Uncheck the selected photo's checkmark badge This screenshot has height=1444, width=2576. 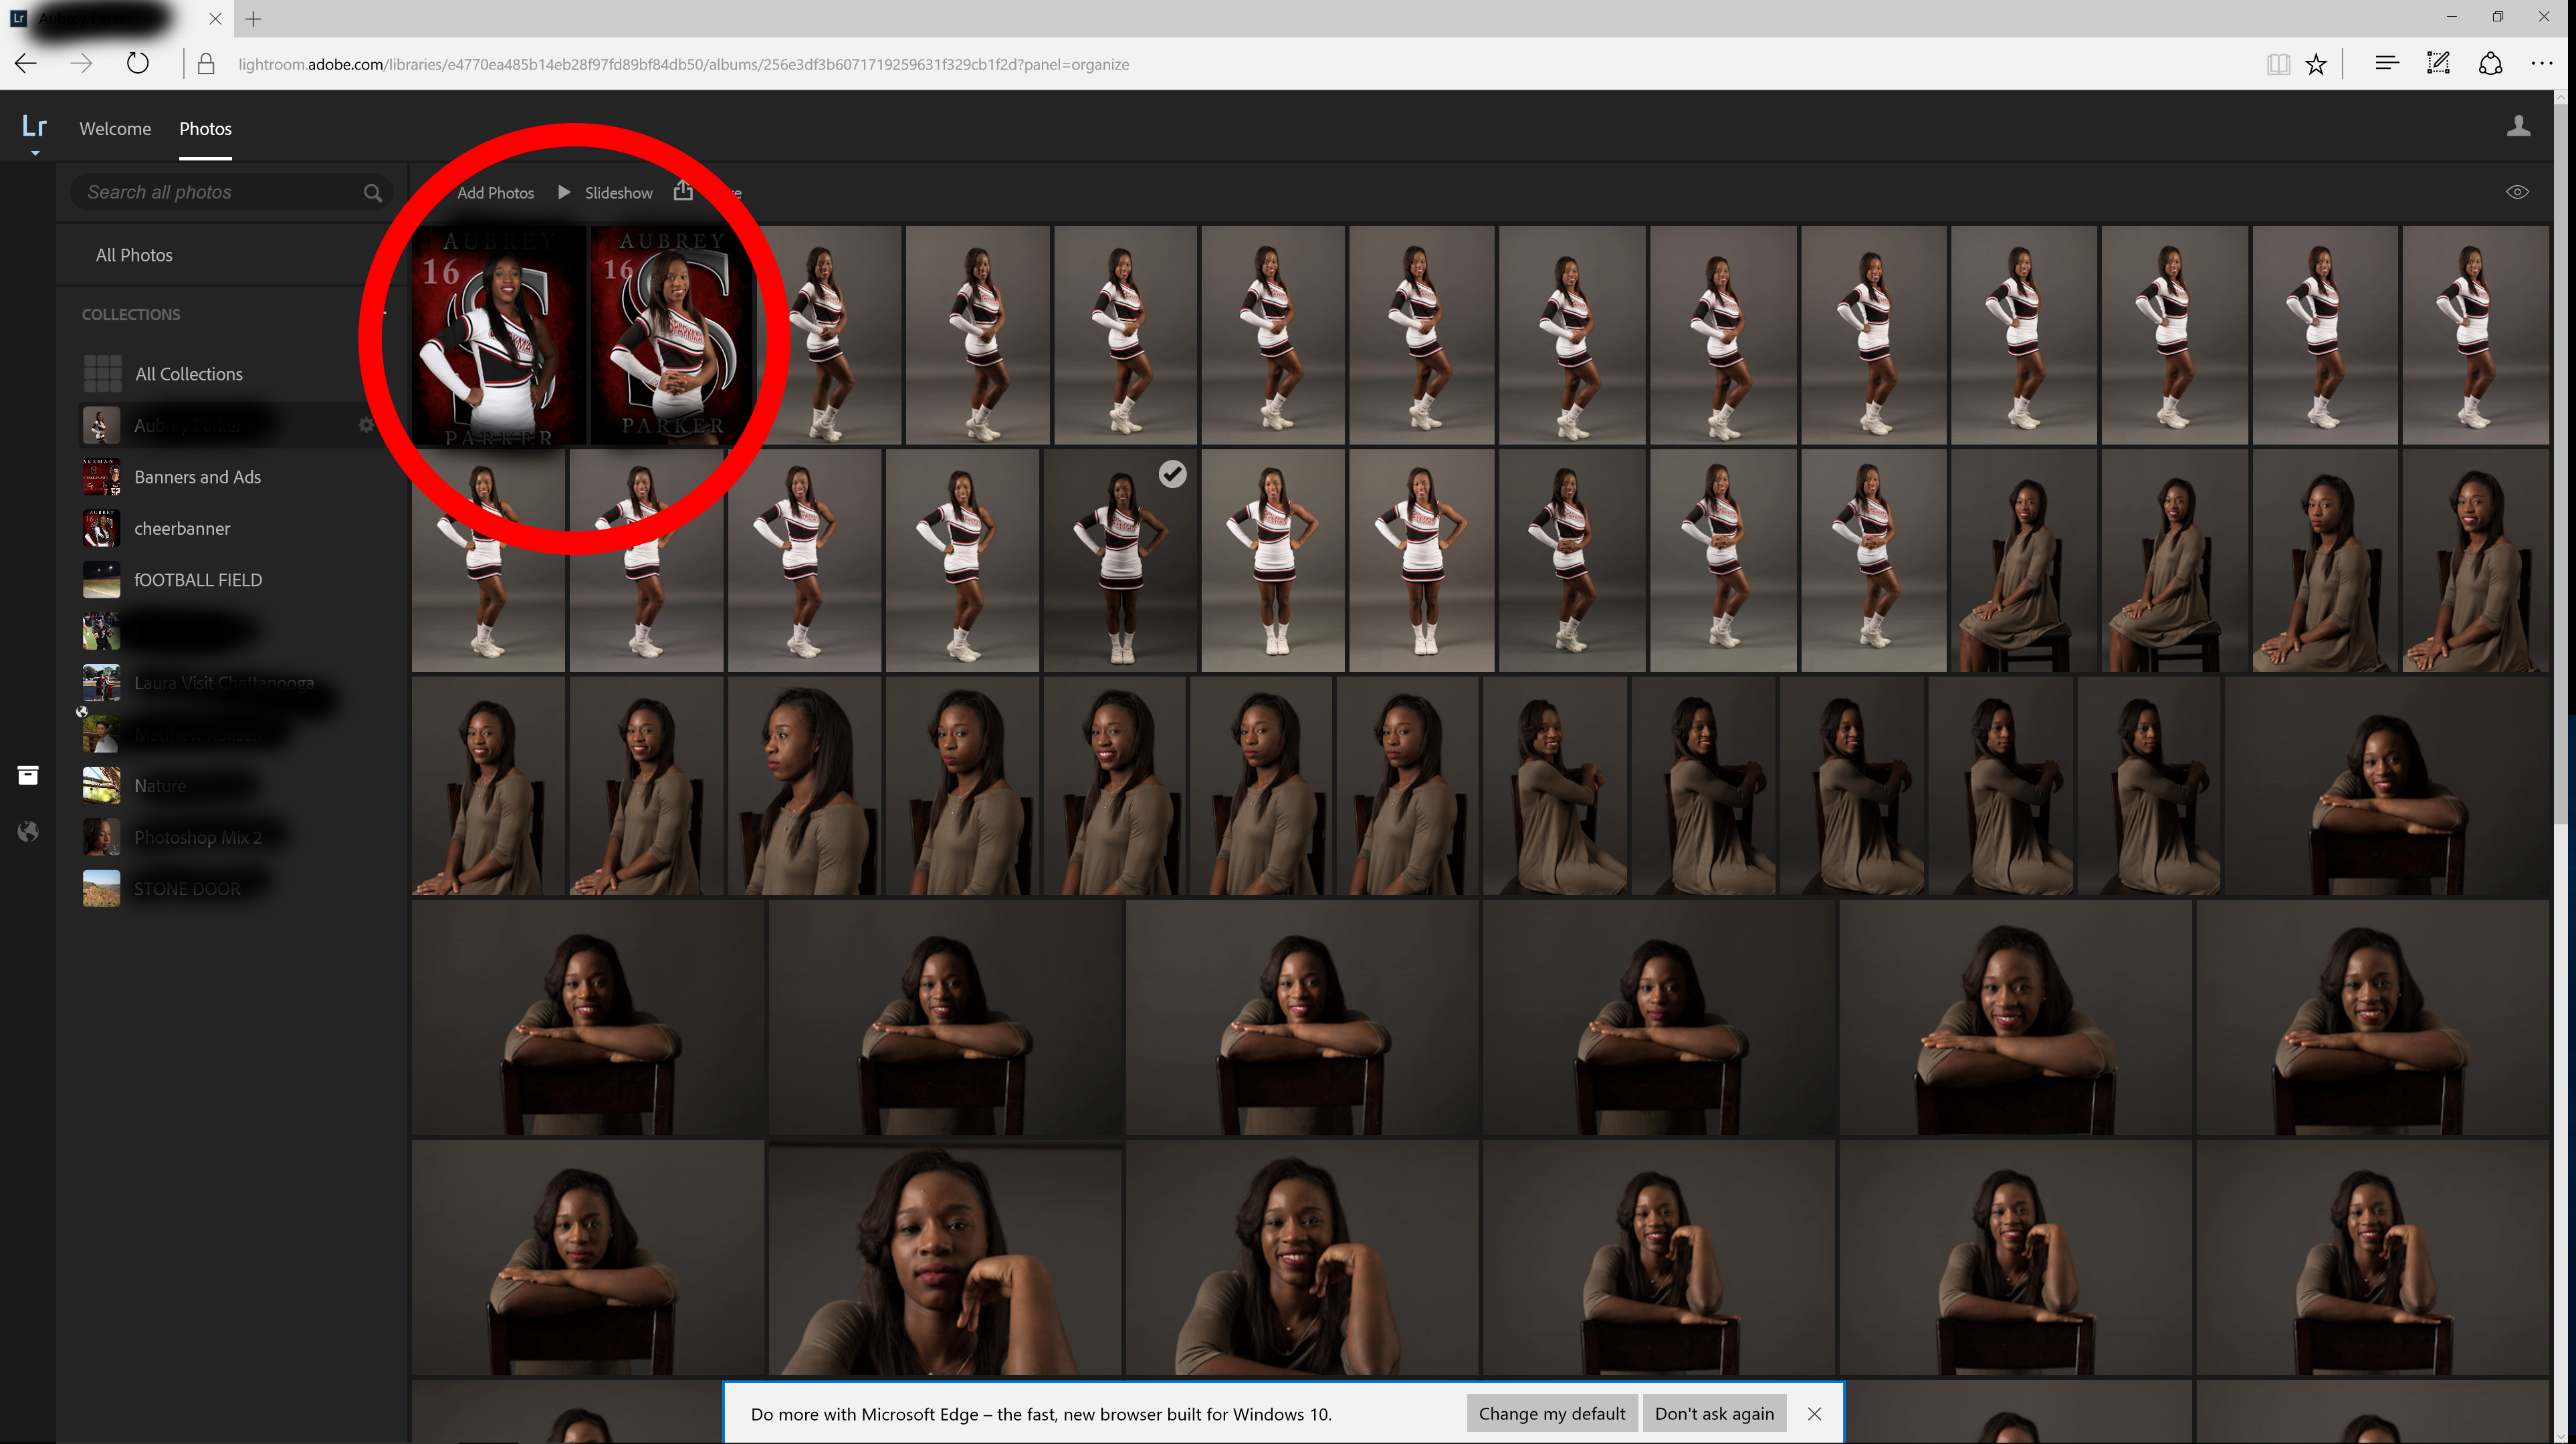tap(1172, 474)
